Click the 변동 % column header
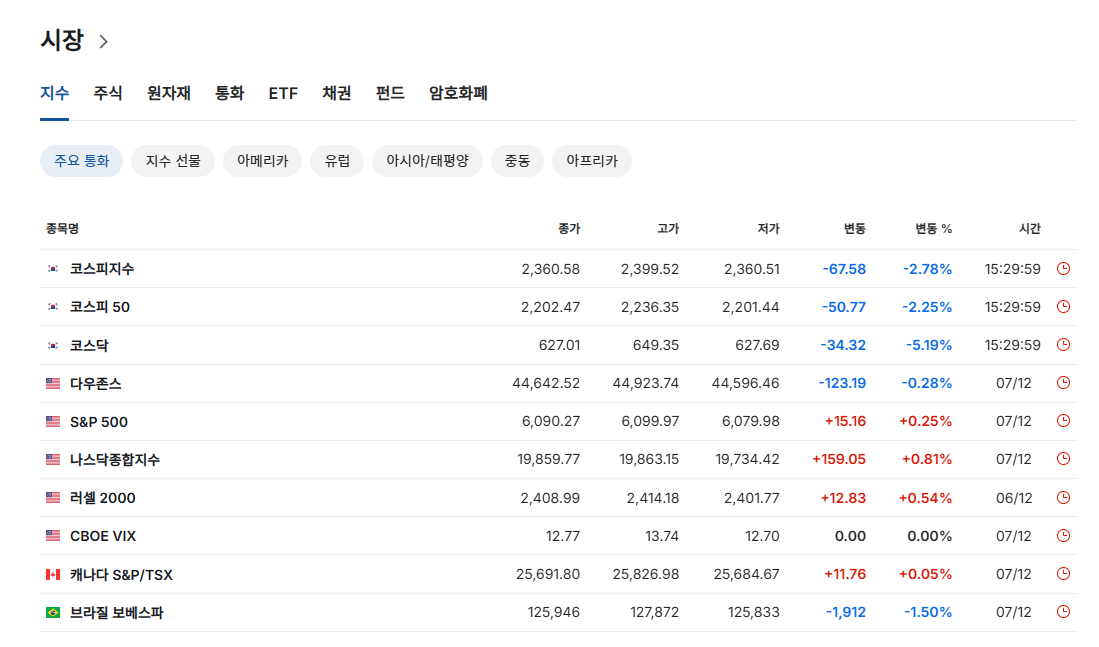1099x647 pixels. (934, 229)
